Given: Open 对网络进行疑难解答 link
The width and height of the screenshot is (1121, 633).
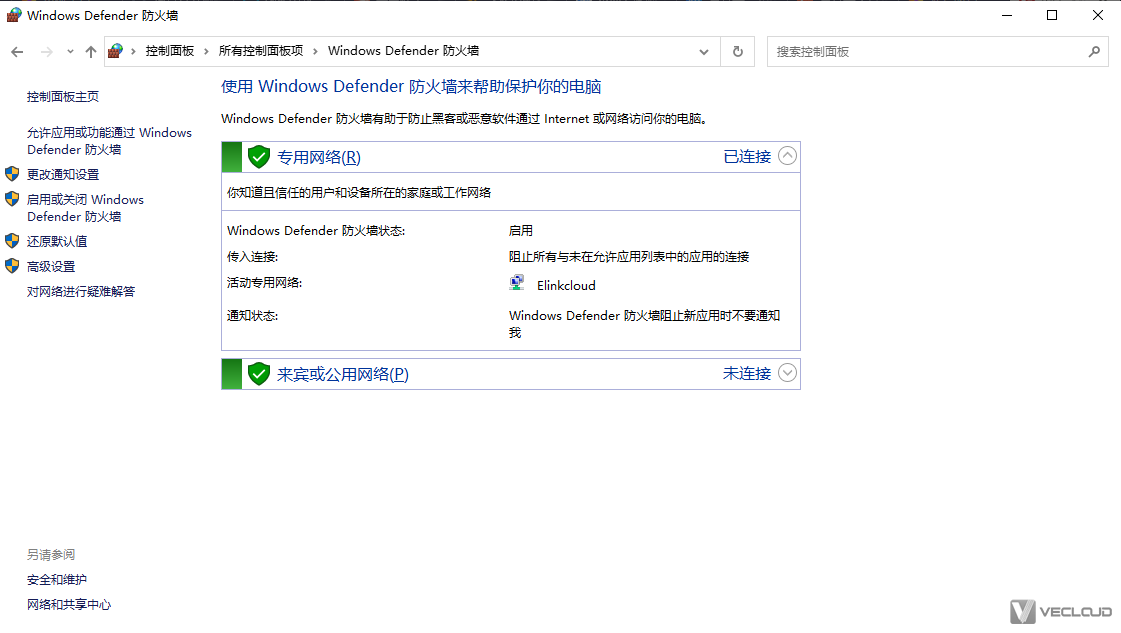Looking at the screenshot, I should (x=81, y=292).
